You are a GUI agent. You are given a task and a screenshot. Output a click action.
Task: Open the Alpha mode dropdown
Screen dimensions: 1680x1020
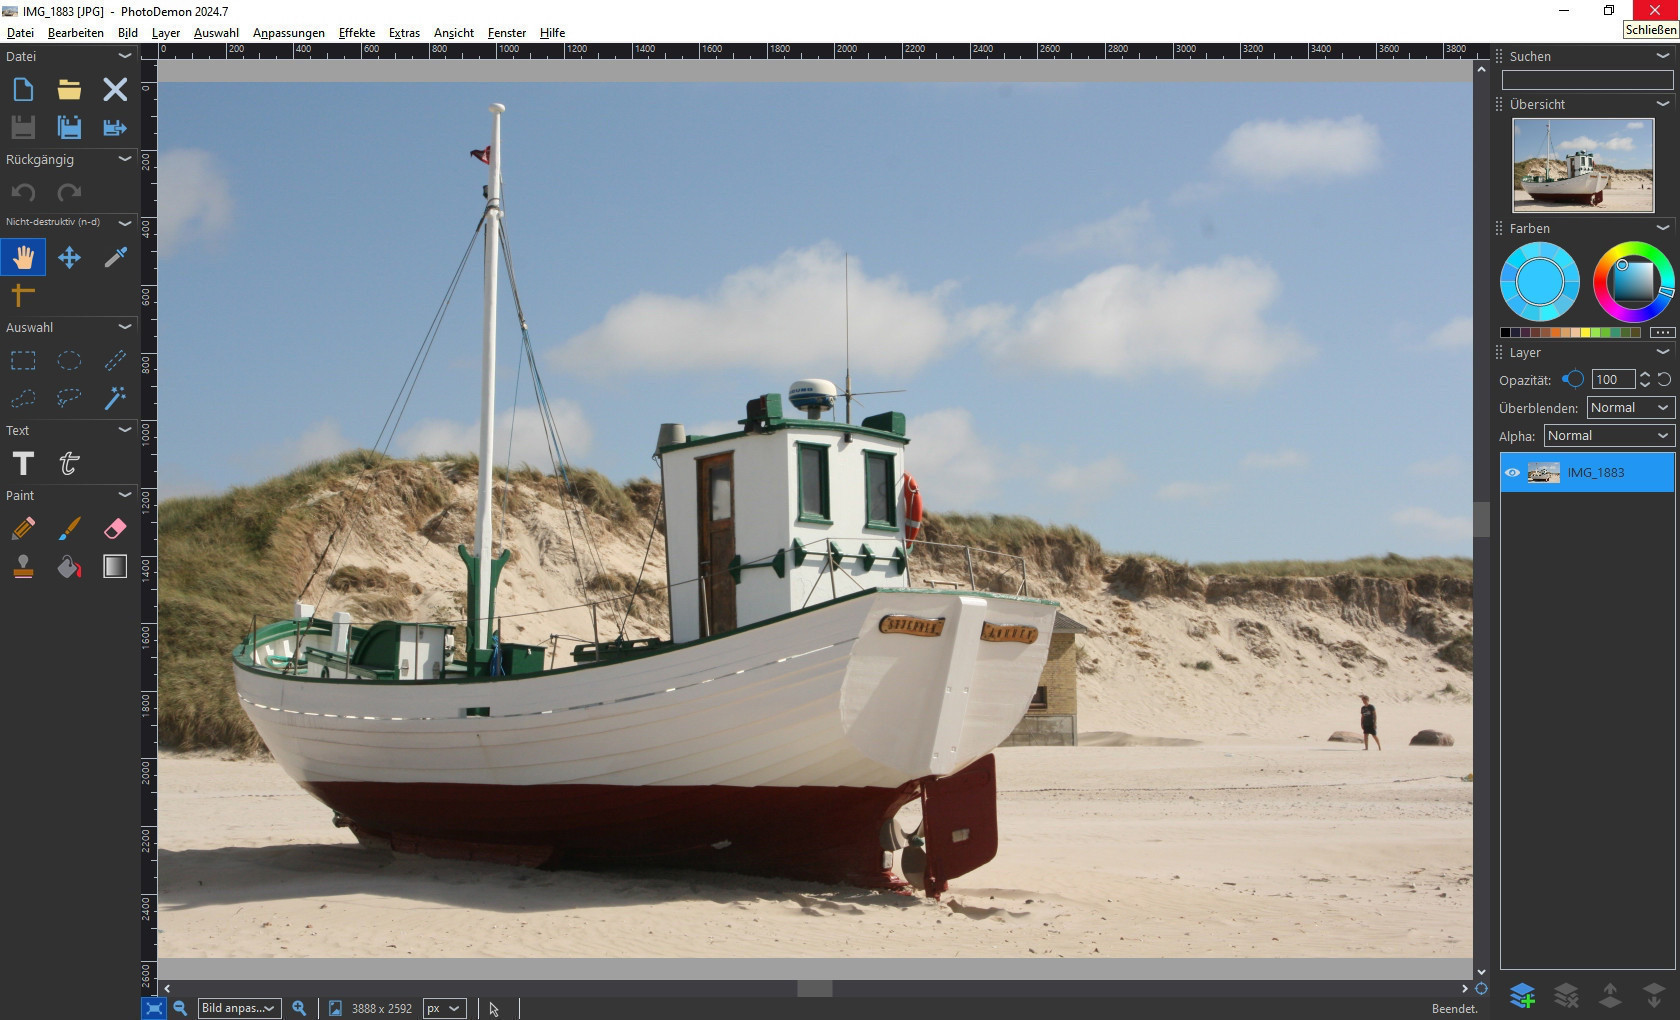point(1608,436)
